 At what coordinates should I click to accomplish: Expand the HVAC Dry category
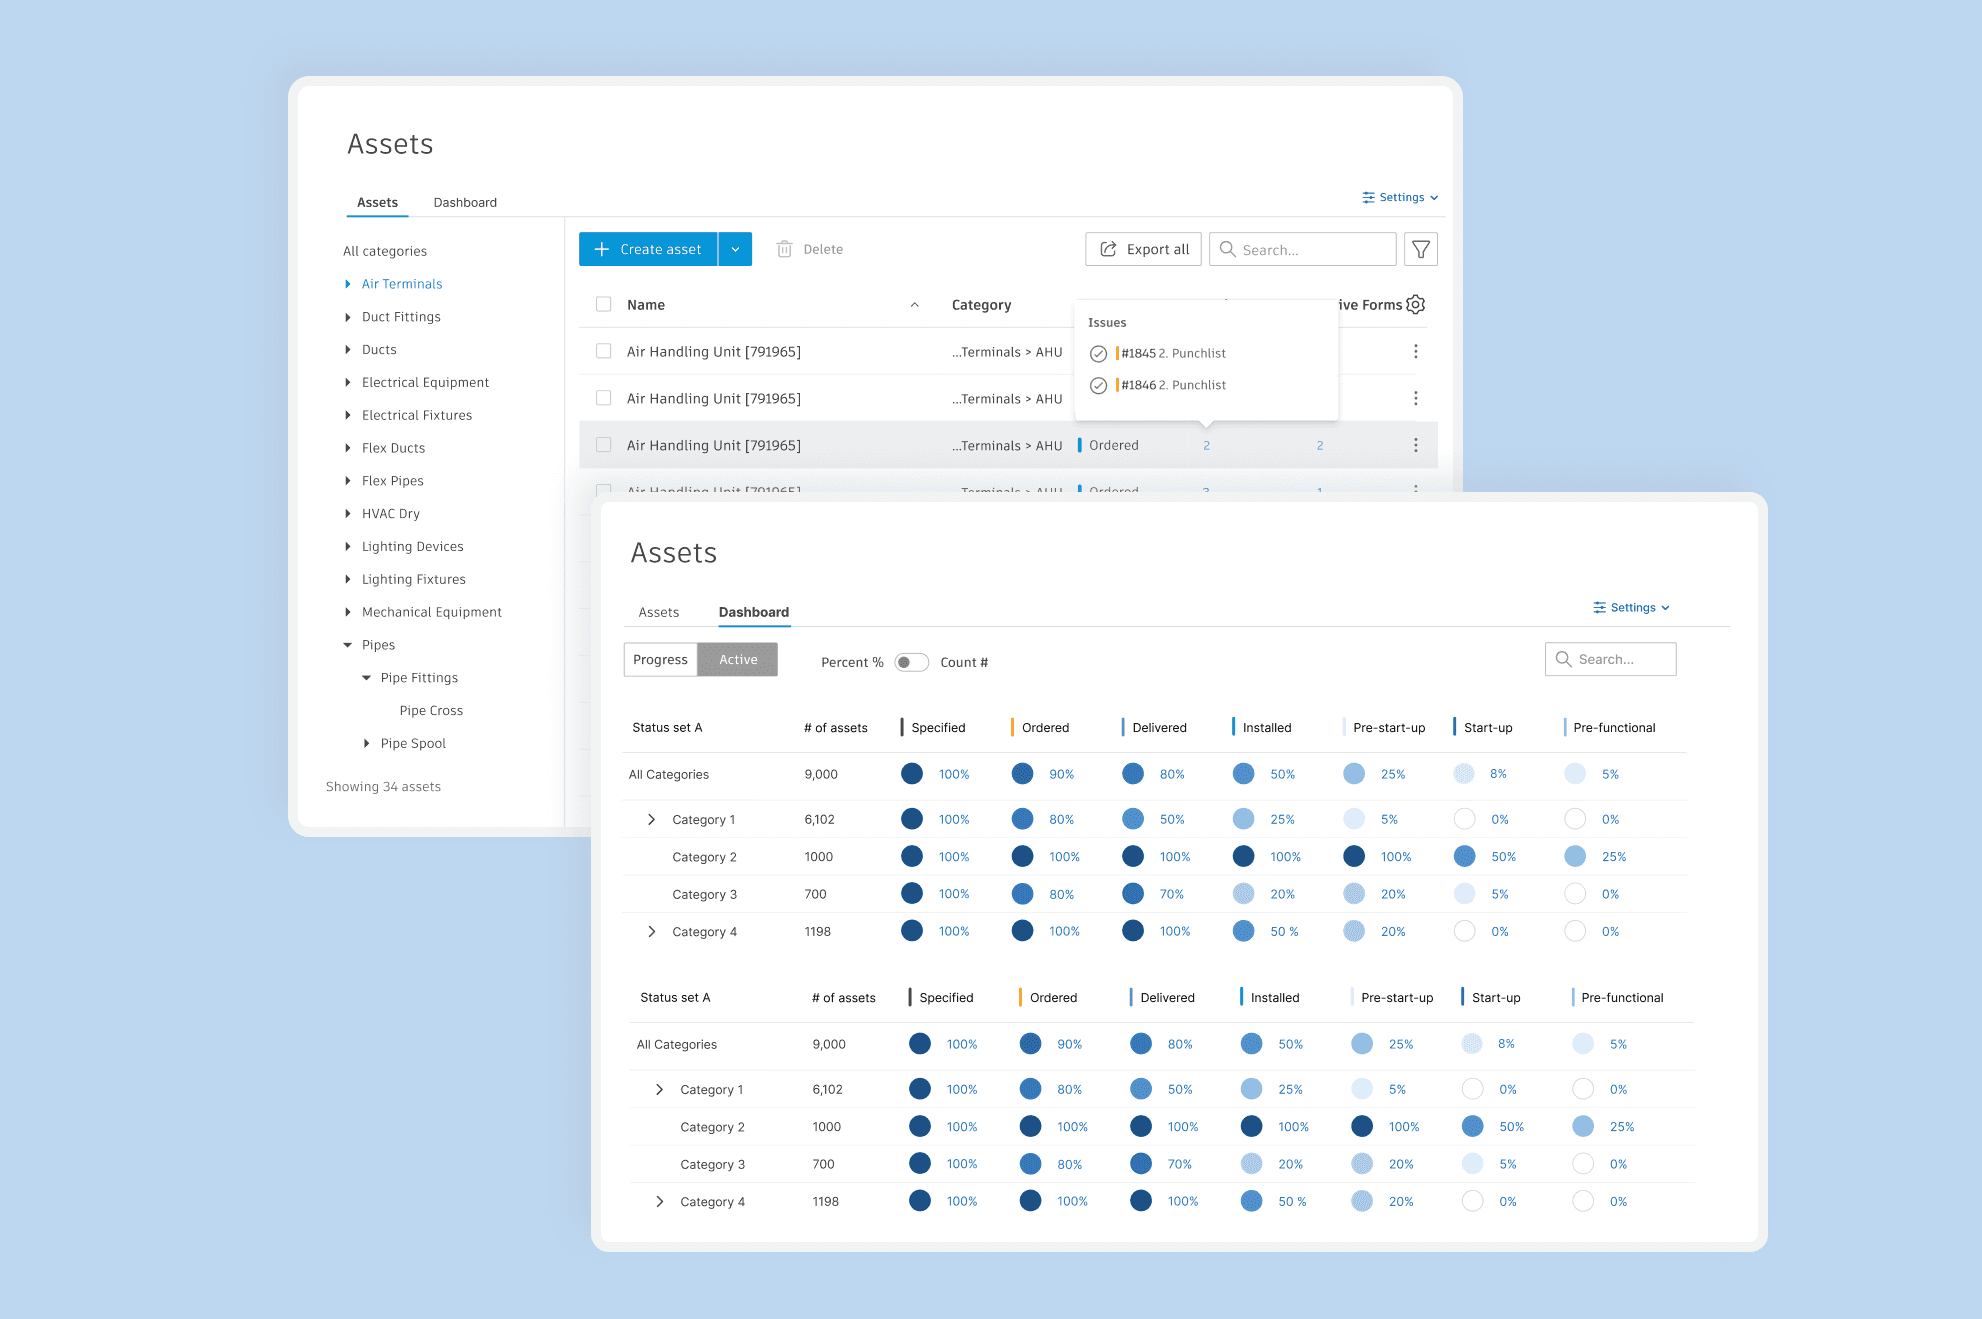[347, 513]
